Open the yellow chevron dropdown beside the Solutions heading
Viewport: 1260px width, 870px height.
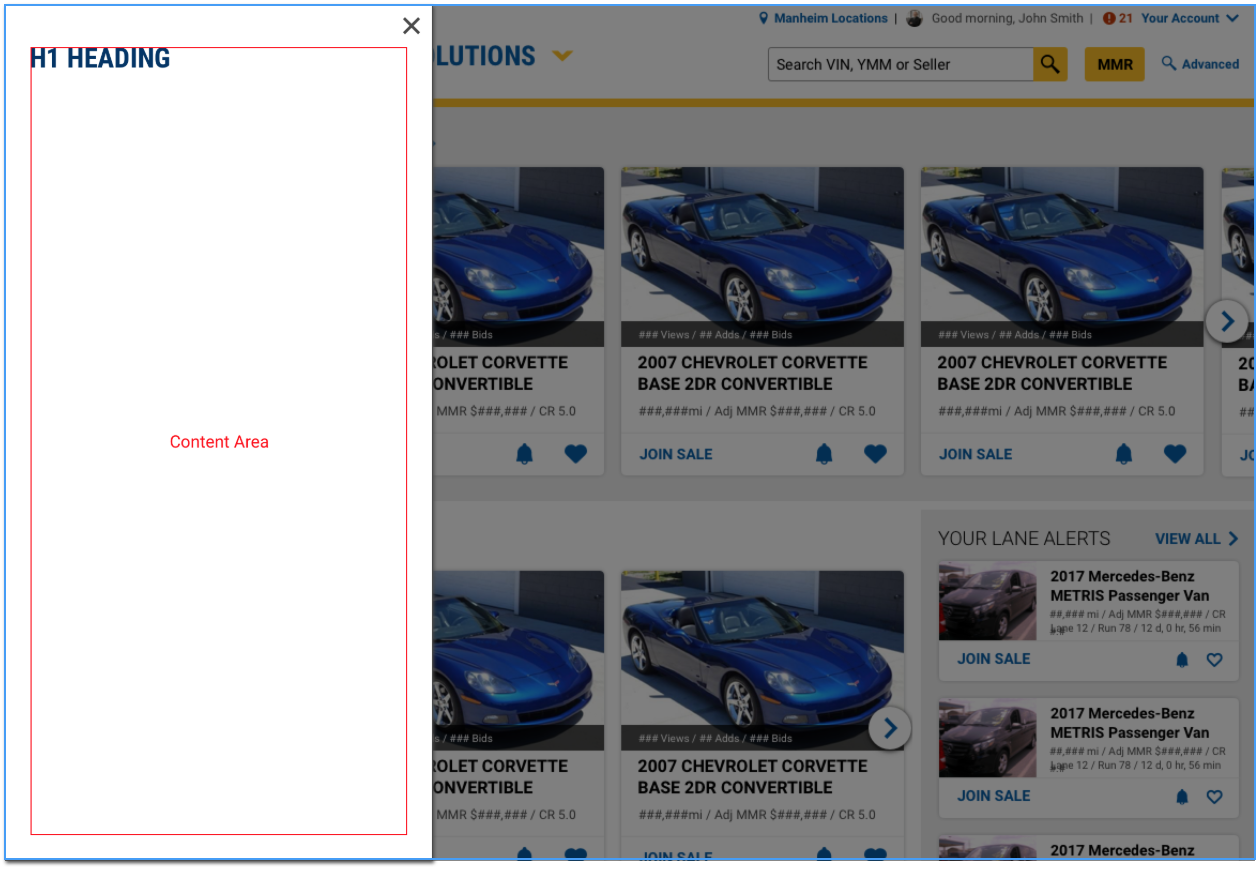[562, 56]
